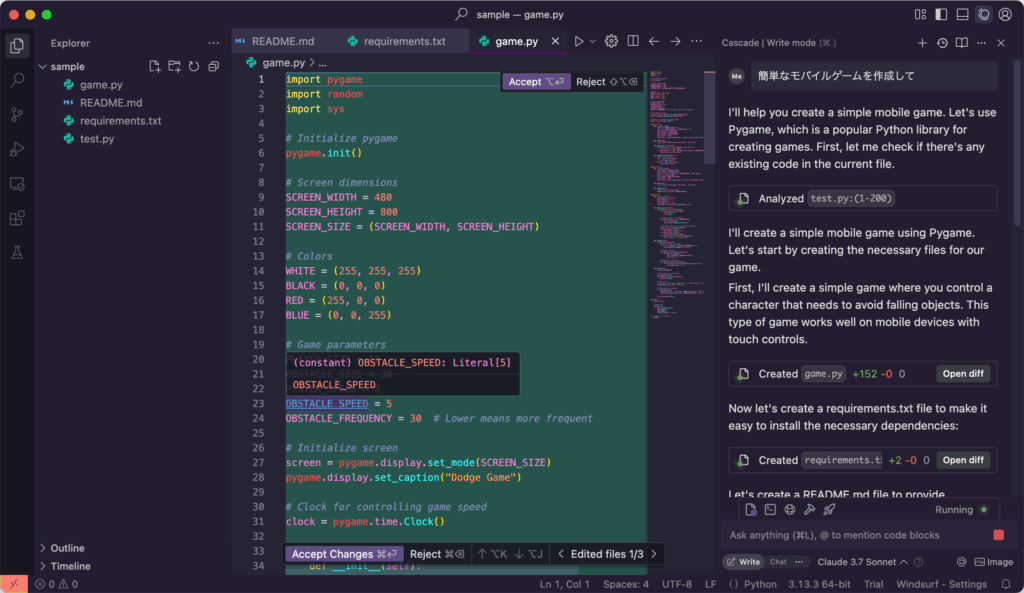Click the code minimap overview

[677, 196]
